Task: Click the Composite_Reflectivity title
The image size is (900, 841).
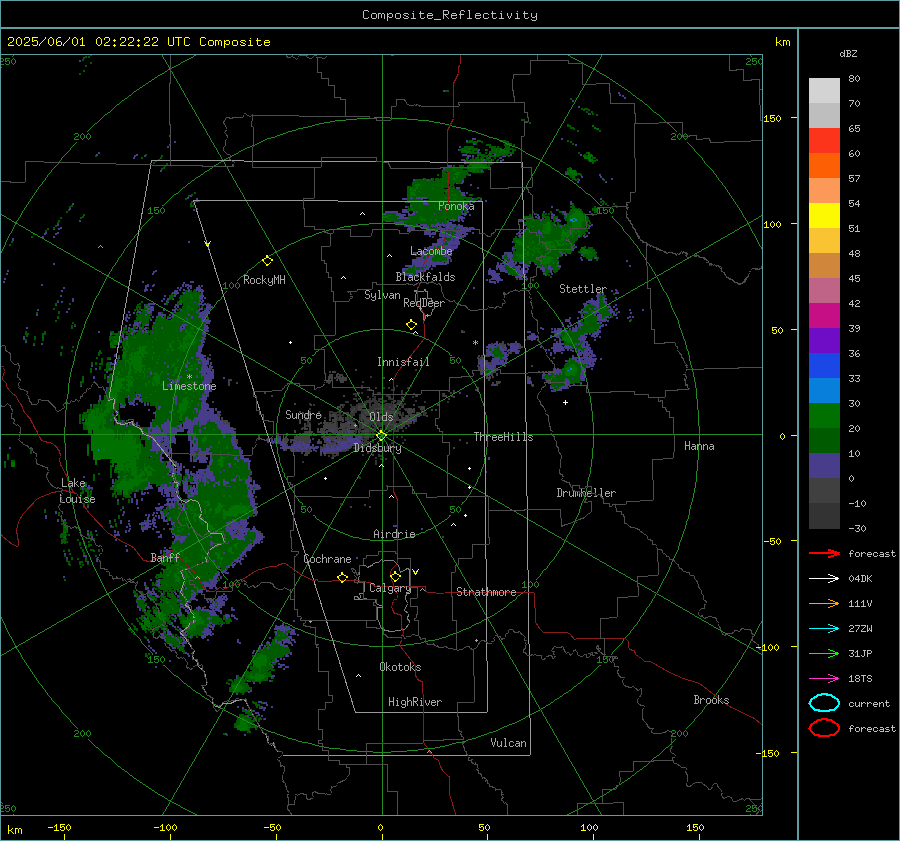Action: click(450, 15)
